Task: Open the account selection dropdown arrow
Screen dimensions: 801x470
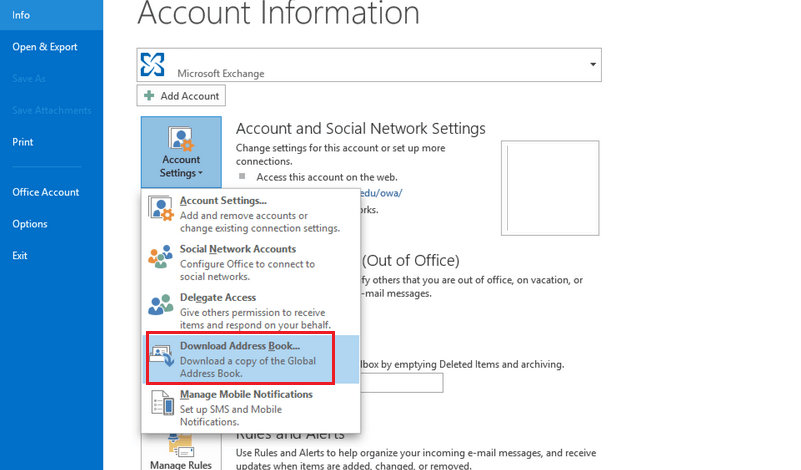Action: (x=593, y=64)
